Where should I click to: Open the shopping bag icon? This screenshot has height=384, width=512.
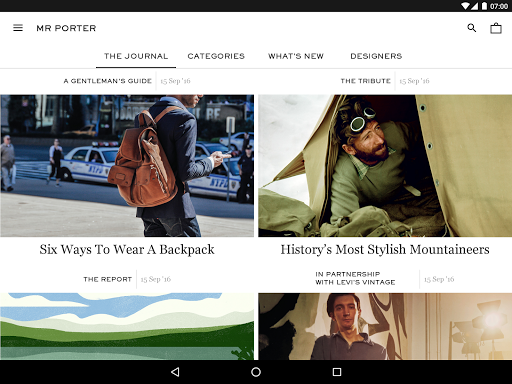point(496,28)
